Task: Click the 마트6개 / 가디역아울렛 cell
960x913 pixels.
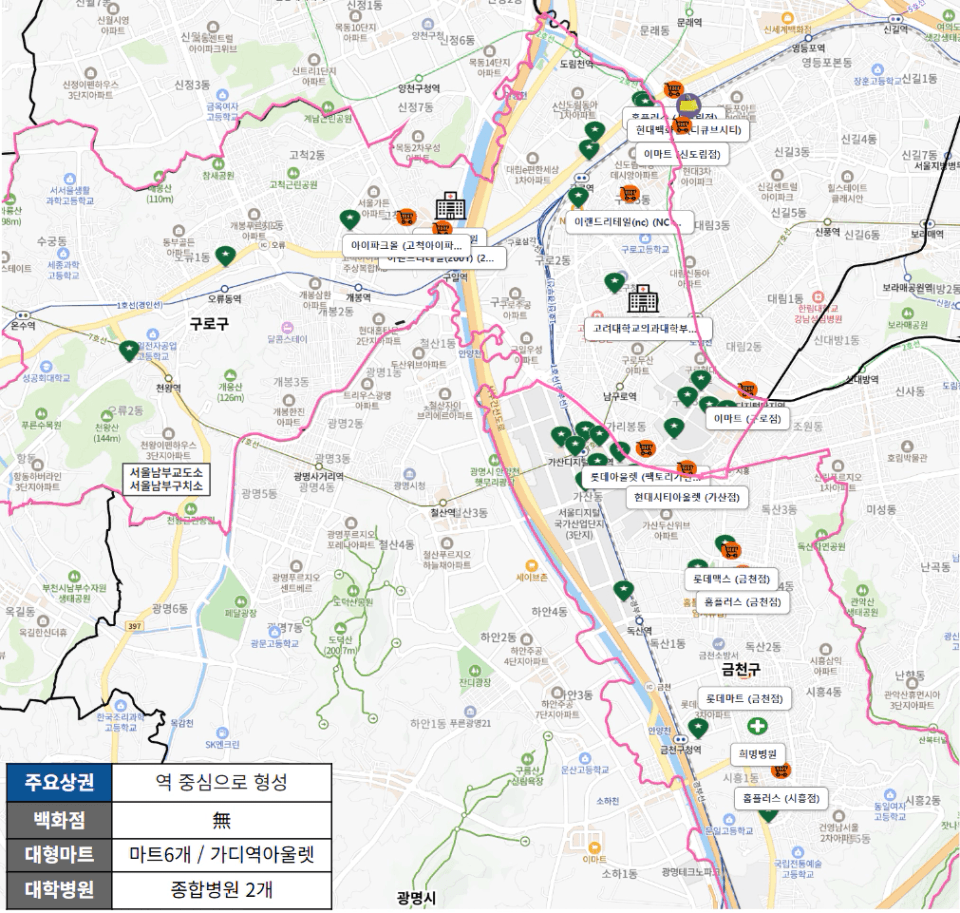Action: point(222,854)
